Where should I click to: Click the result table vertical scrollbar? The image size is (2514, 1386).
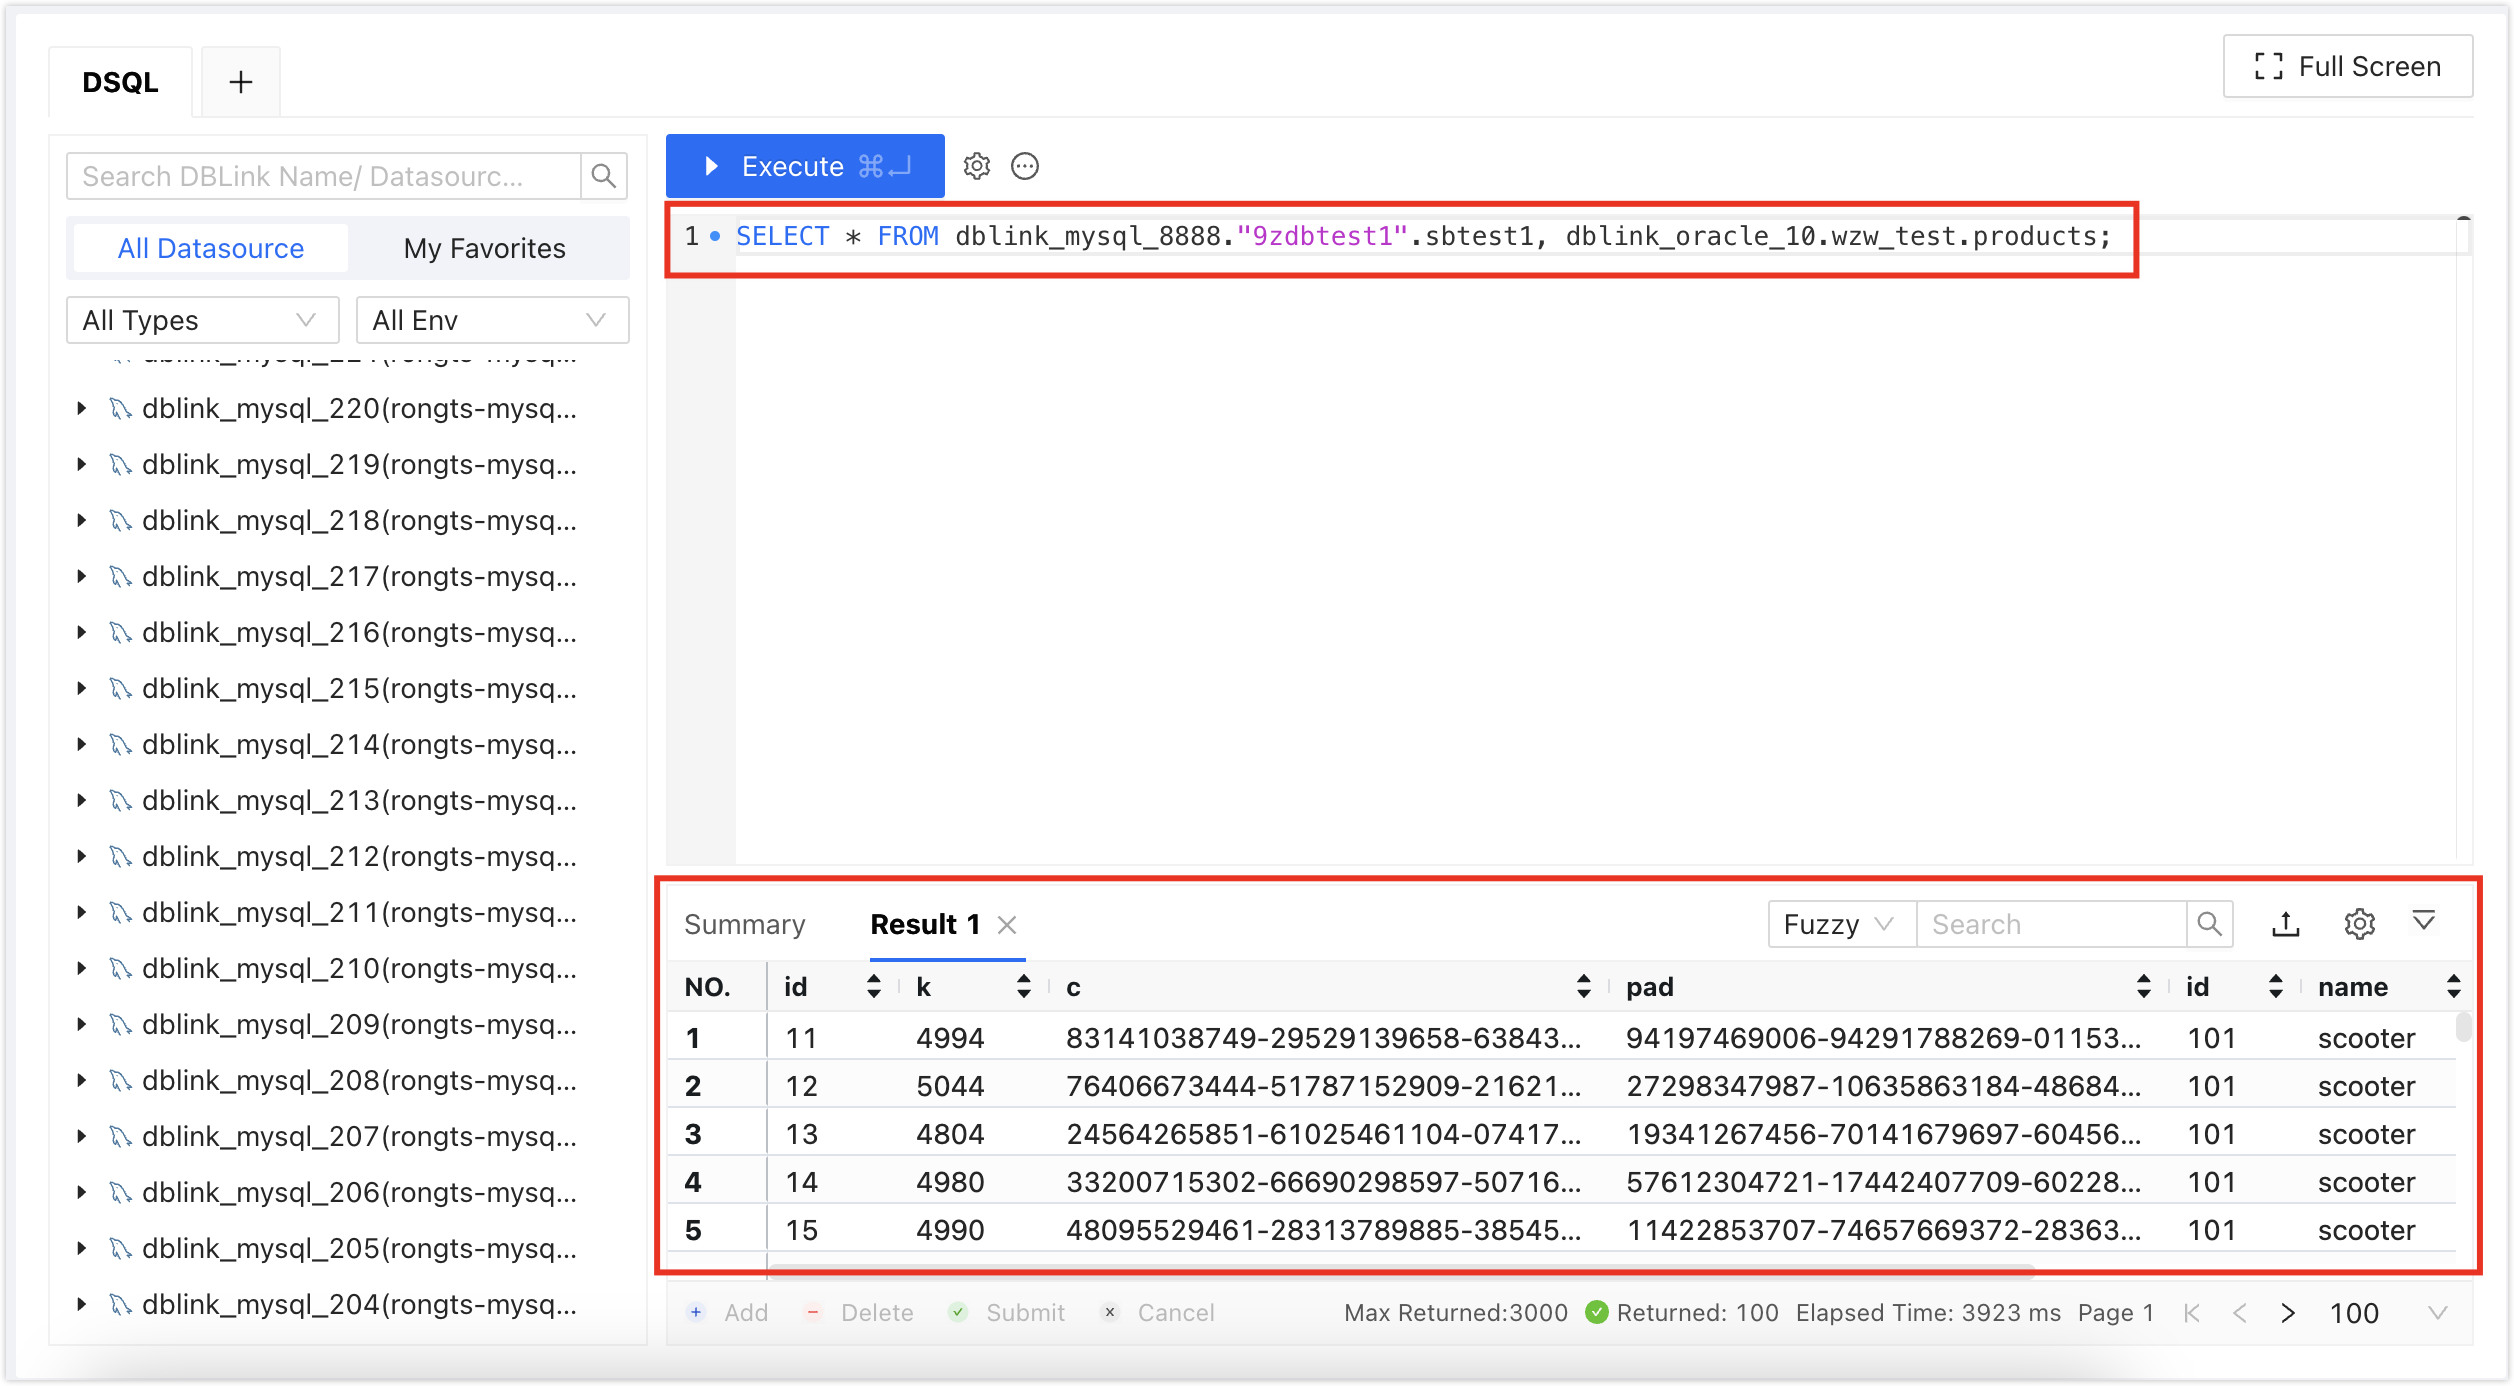pos(2463,1029)
